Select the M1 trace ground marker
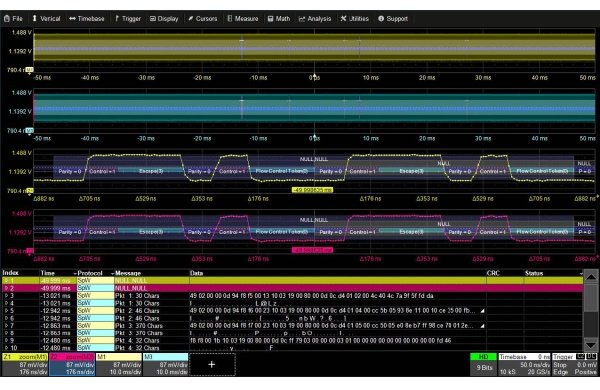The width and height of the screenshot is (600, 390). point(29,70)
